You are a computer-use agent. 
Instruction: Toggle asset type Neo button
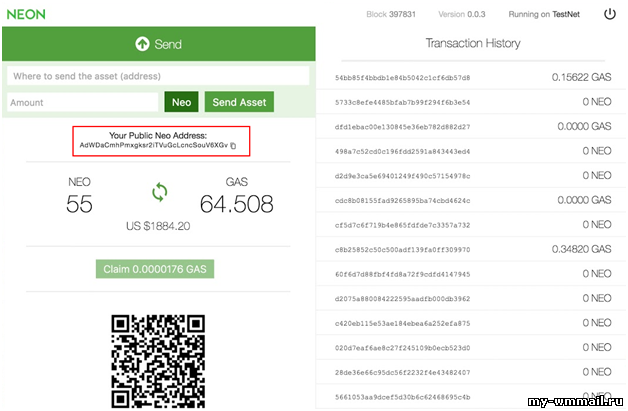181,102
